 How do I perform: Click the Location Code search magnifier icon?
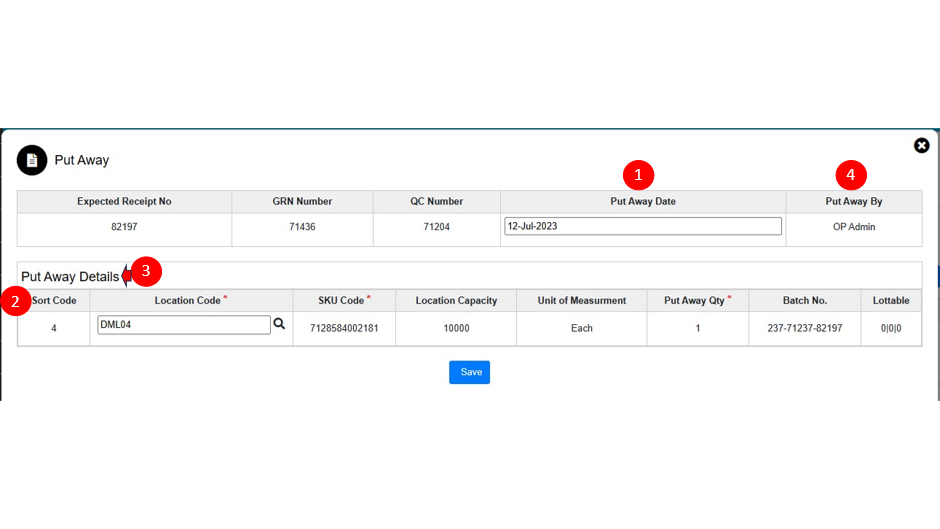point(280,324)
